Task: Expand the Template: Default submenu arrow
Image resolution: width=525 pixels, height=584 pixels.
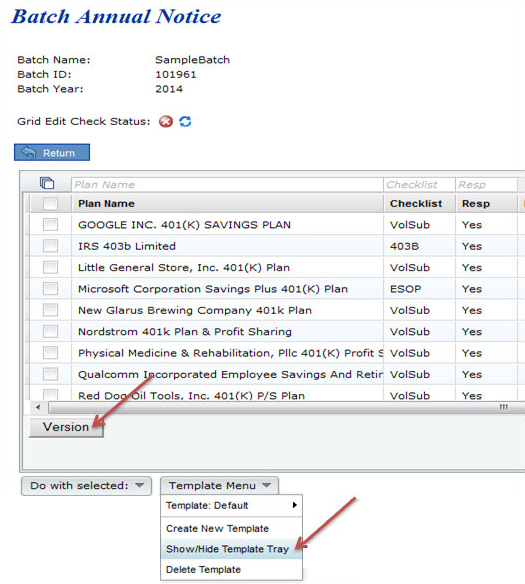Action: 295,505
